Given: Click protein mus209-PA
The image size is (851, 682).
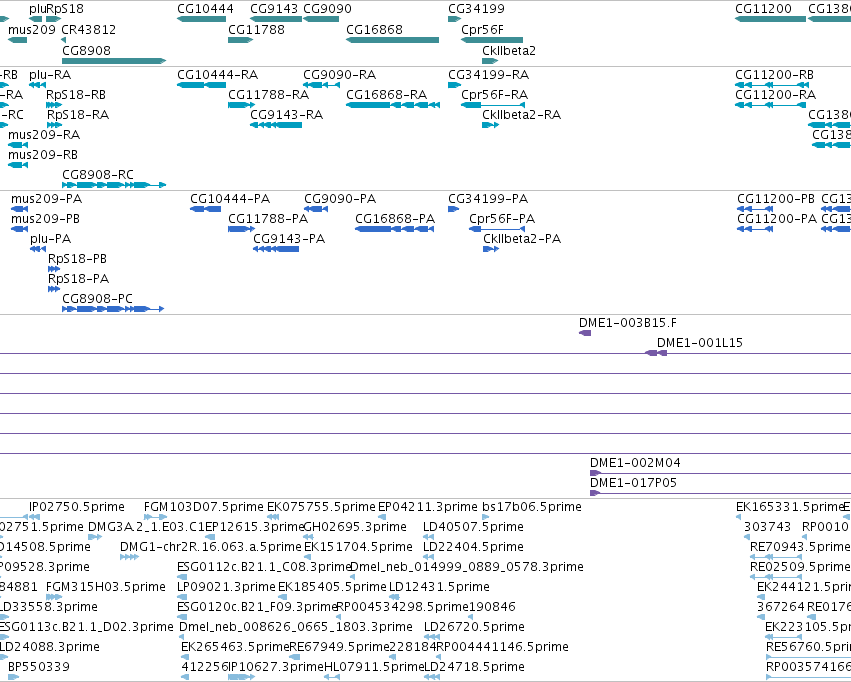Looking at the screenshot, I should tap(46, 199).
